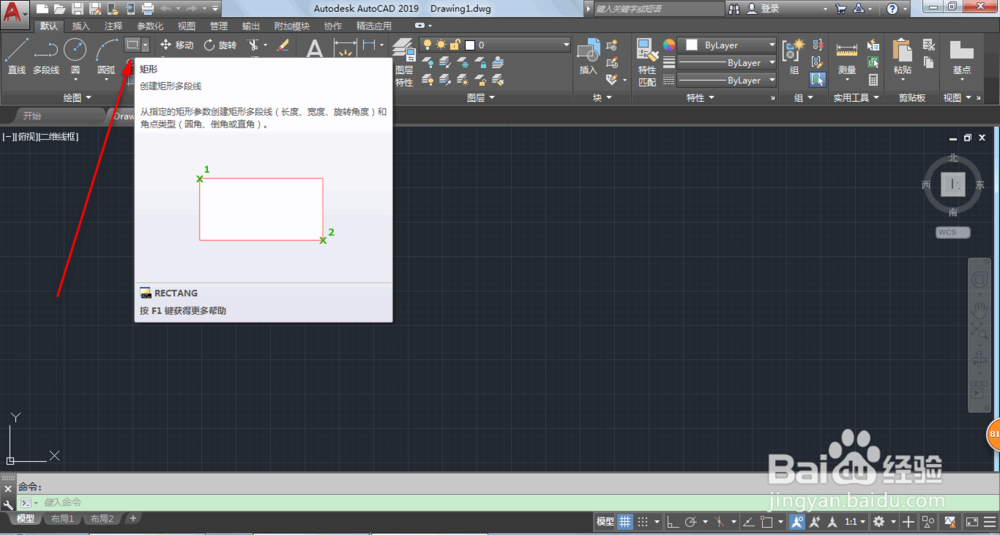Open the annotation scale 1:1 dropdown
This screenshot has height=535, width=1000.
[854, 522]
